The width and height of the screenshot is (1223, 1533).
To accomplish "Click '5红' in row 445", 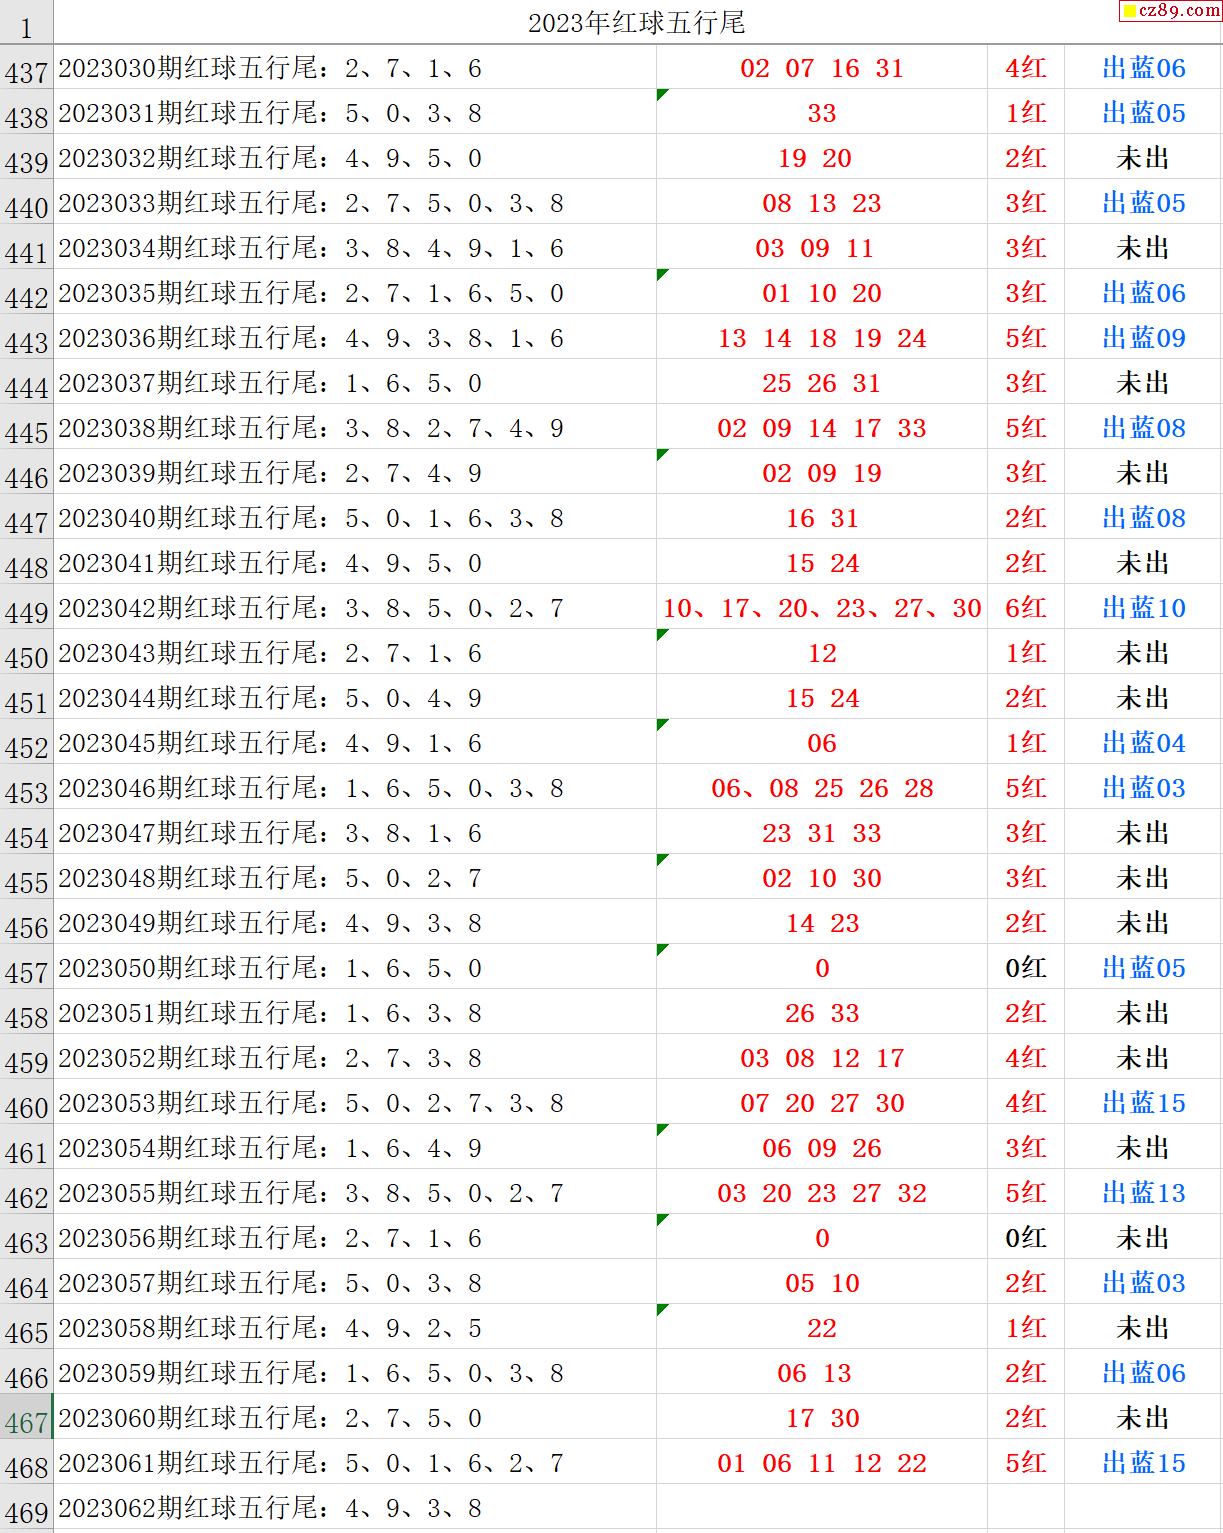I will 1026,428.
